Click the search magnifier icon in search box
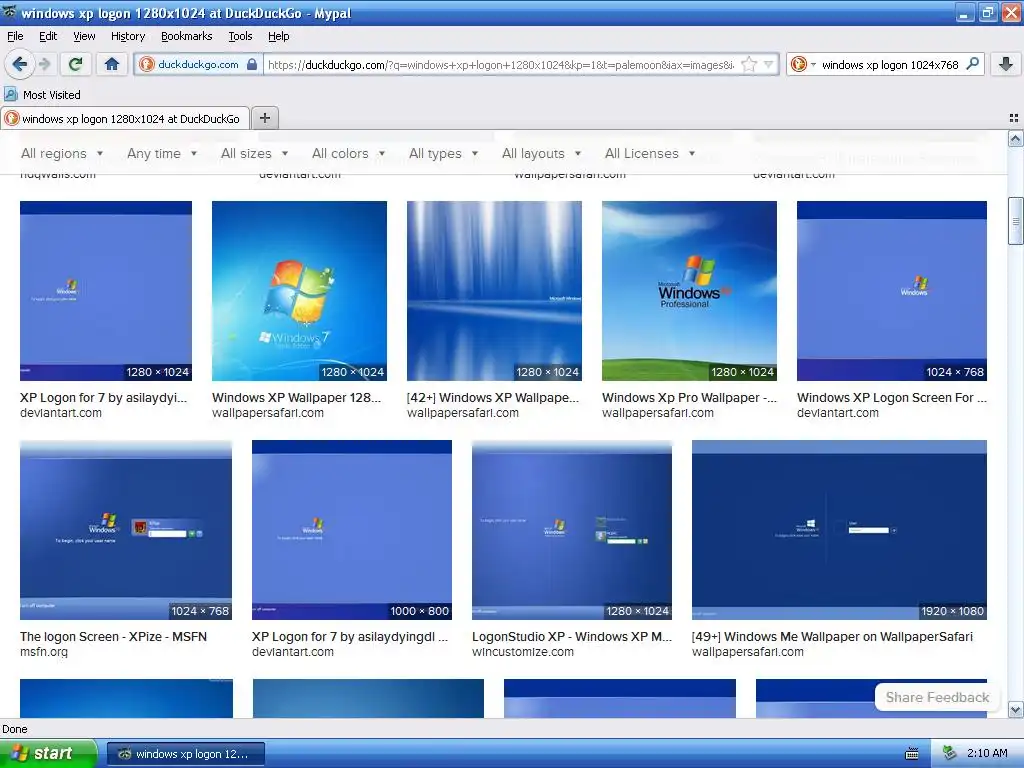The width and height of the screenshot is (1024, 768). pos(972,64)
